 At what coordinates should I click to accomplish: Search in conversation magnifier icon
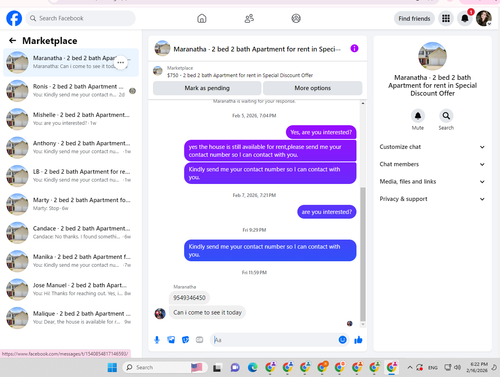point(446,116)
